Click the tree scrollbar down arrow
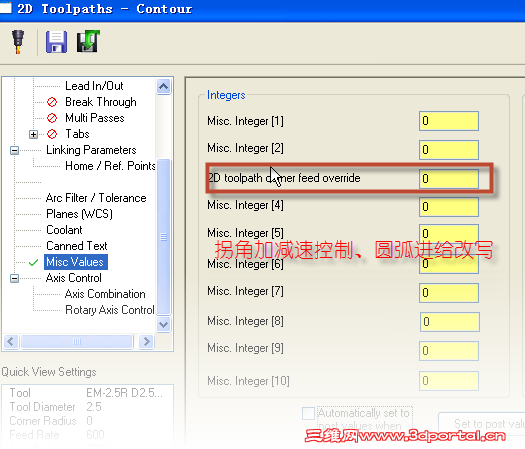The height and width of the screenshot is (449, 525). 163,324
